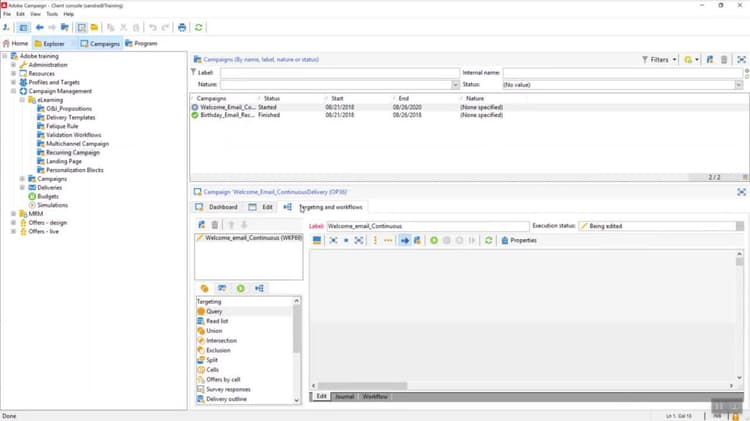This screenshot has width=750, height=421.
Task: Click the workflow Label text field
Action: 428,226
